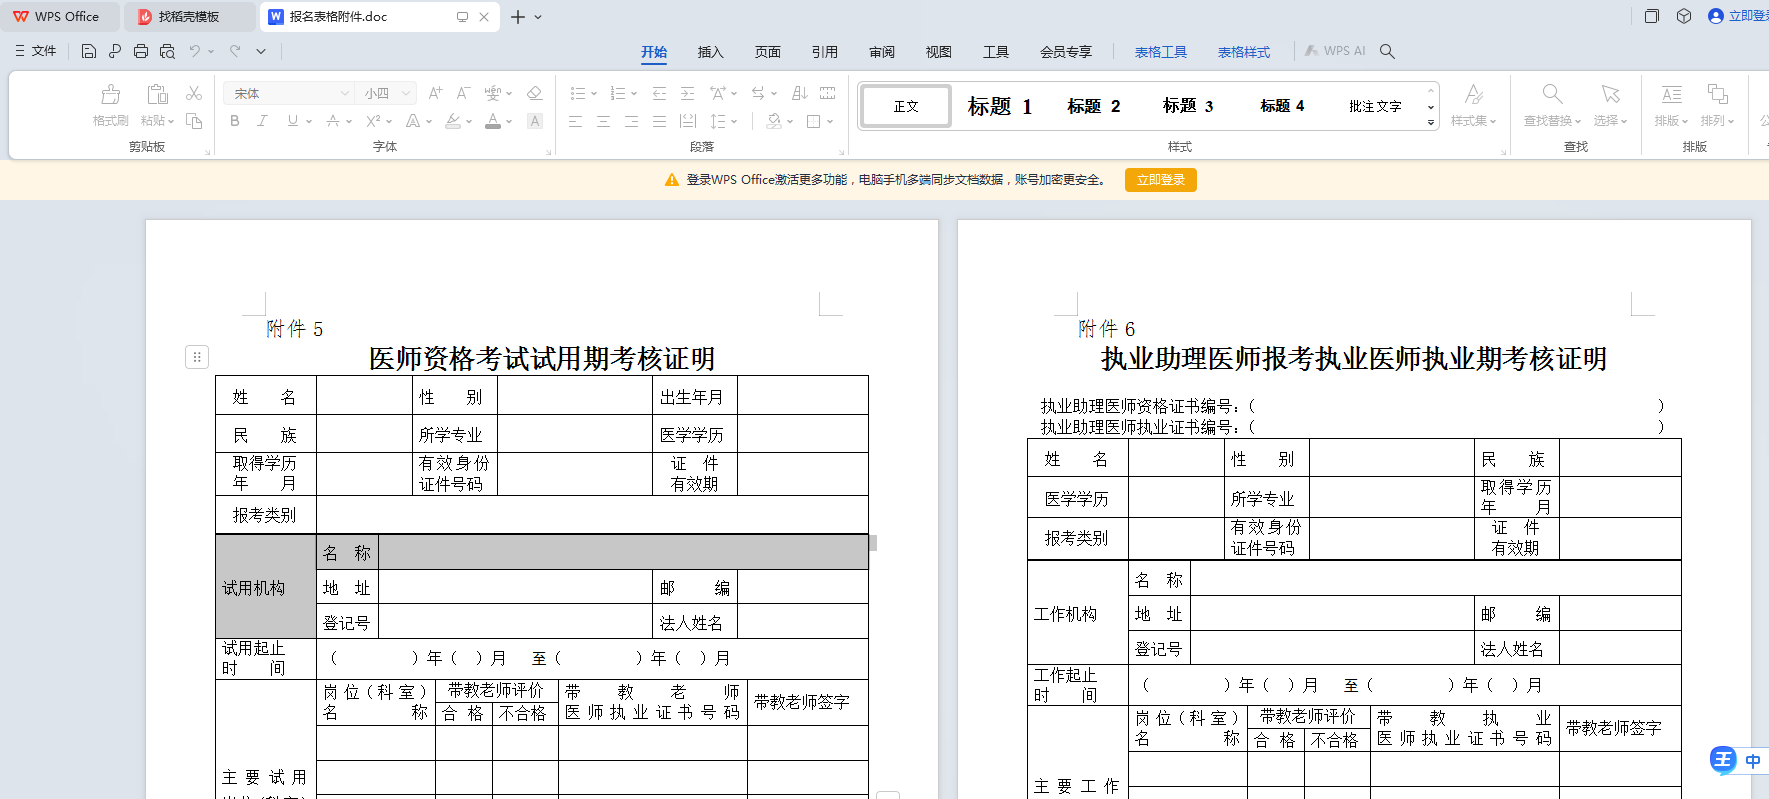Switch to the 插入 ribbon tab
This screenshot has height=799, width=1769.
pyautogui.click(x=710, y=52)
